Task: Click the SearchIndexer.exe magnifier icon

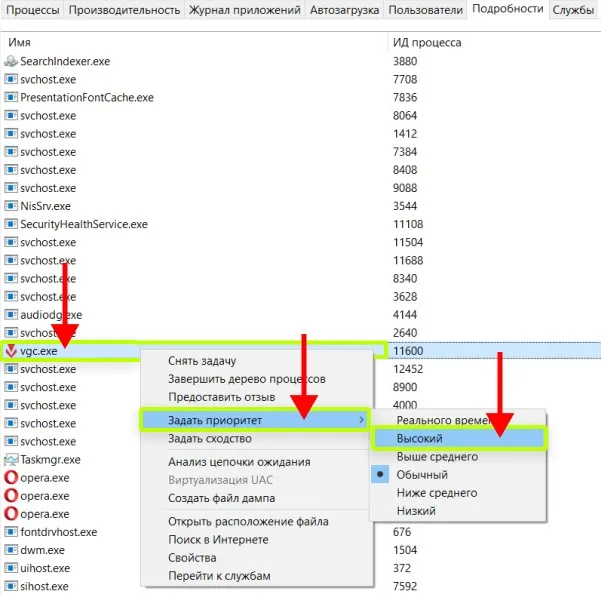Action: 11,61
